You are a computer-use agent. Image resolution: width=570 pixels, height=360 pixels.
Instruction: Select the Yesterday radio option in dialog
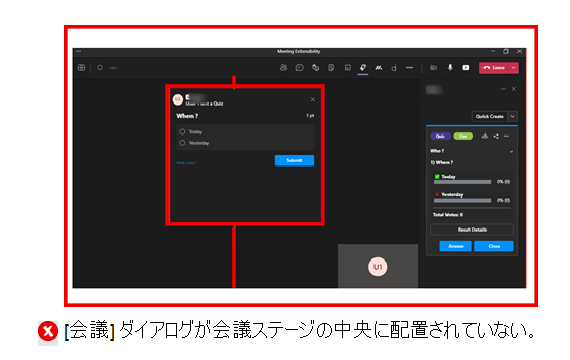coord(182,143)
